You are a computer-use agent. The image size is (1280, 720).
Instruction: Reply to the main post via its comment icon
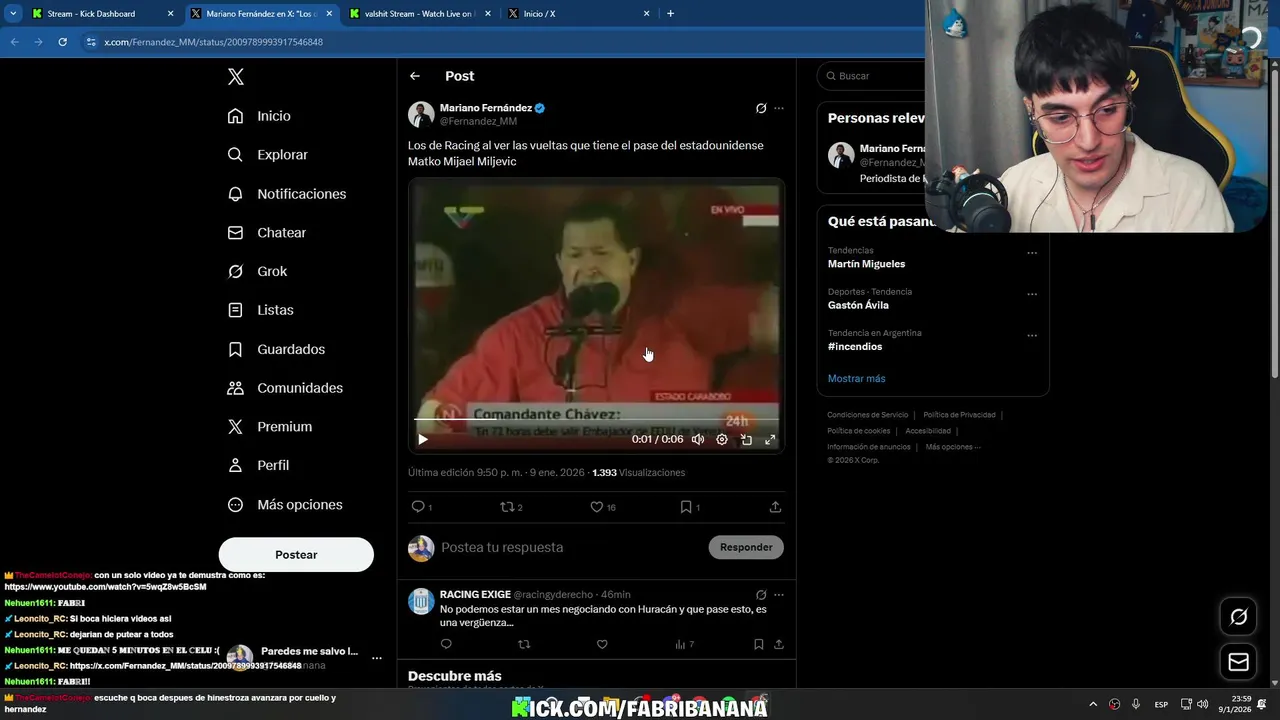(x=418, y=507)
